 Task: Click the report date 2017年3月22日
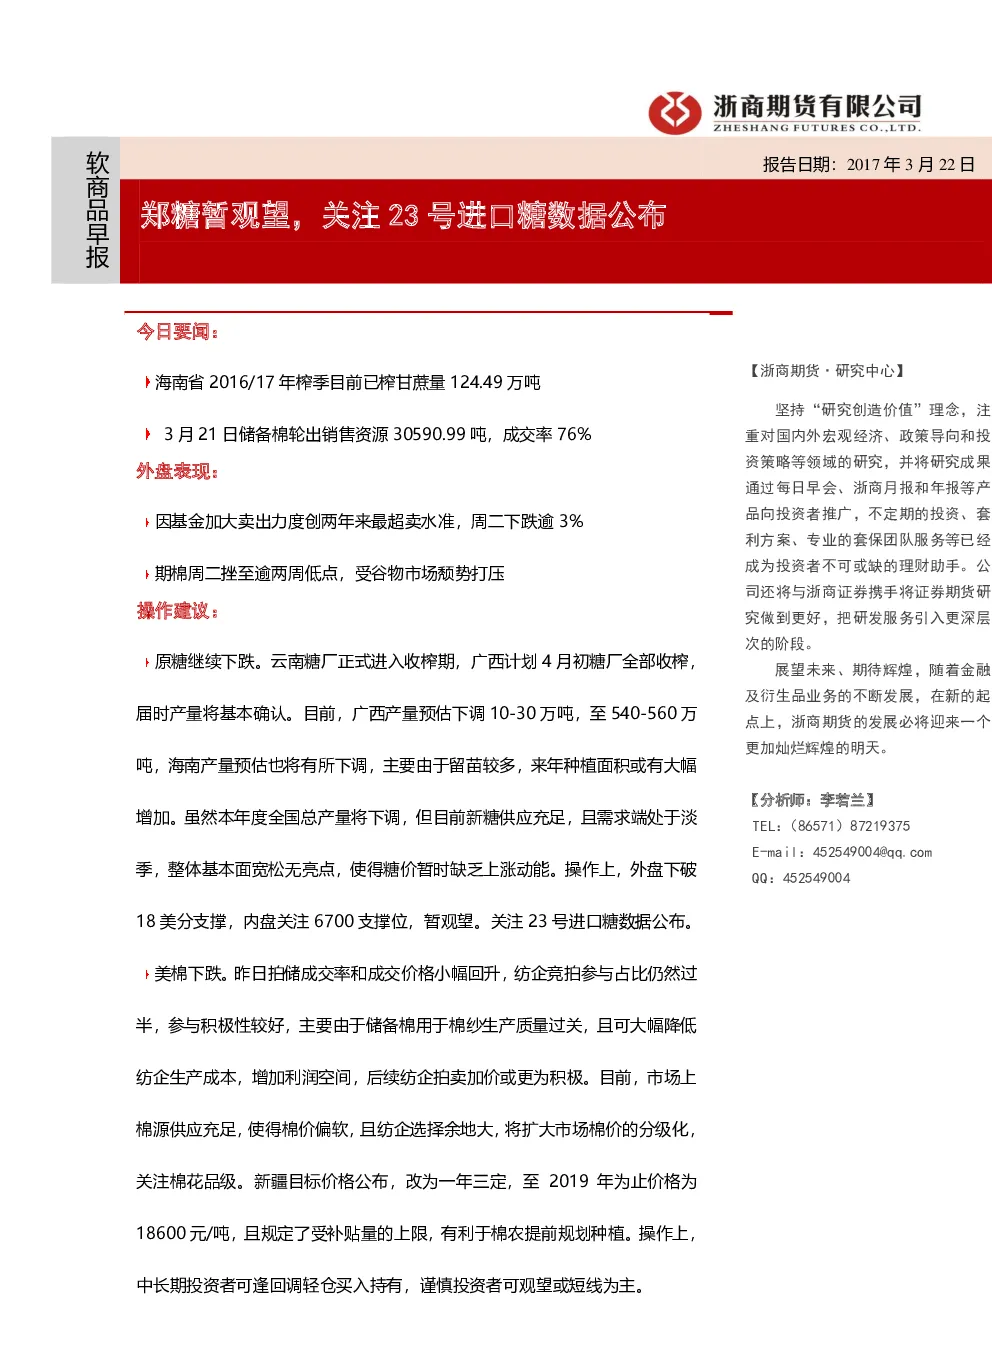pyautogui.click(x=910, y=165)
